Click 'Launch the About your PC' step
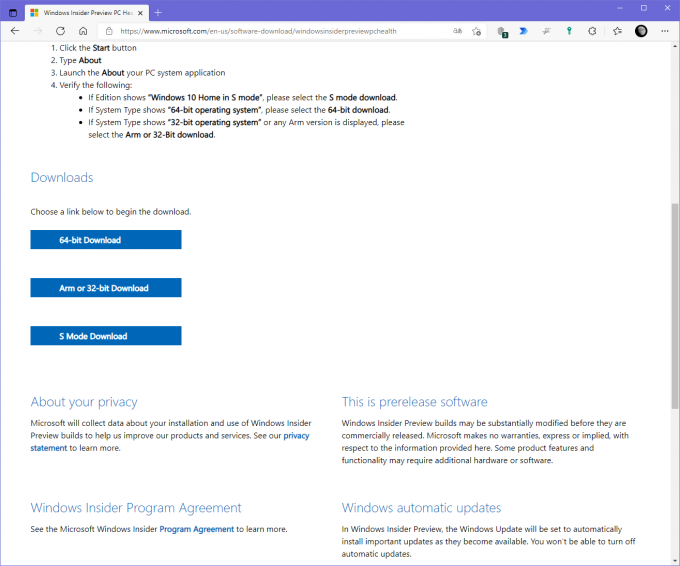This screenshot has height=566, width=680. tap(142, 73)
